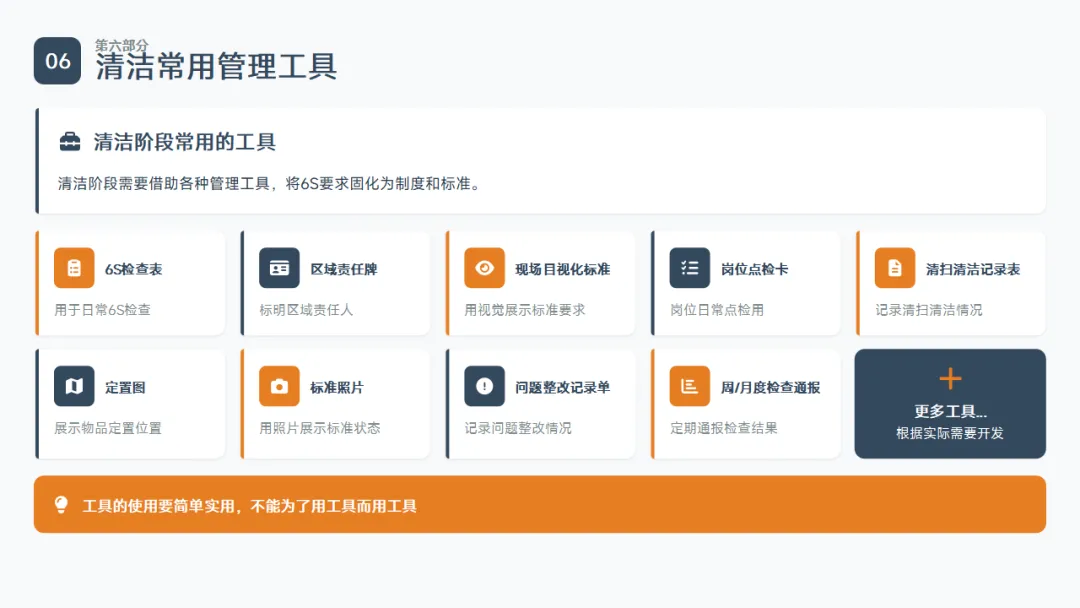Viewport: 1080px width, 608px height.
Task: Select the 现场目视化标准 card title
Action: coord(563,269)
